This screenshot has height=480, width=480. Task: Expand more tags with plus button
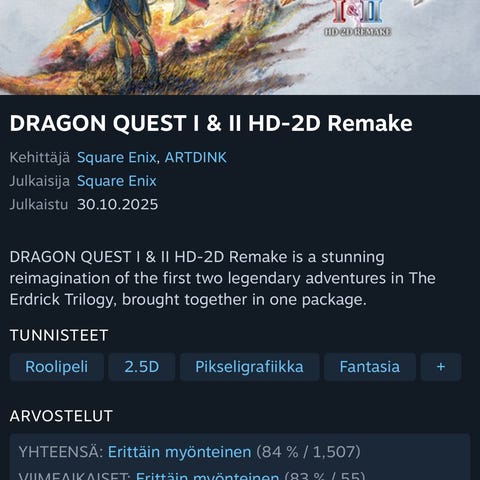[441, 367]
